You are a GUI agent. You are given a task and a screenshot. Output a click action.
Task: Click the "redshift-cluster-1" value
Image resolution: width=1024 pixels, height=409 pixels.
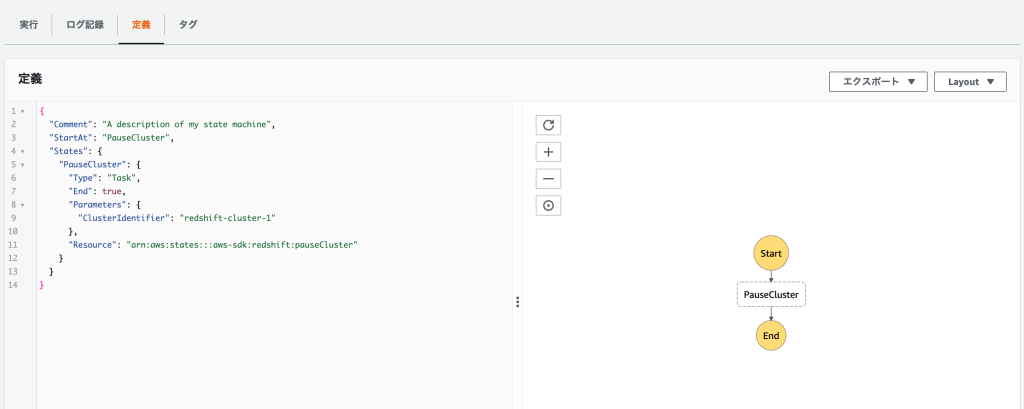pos(228,218)
